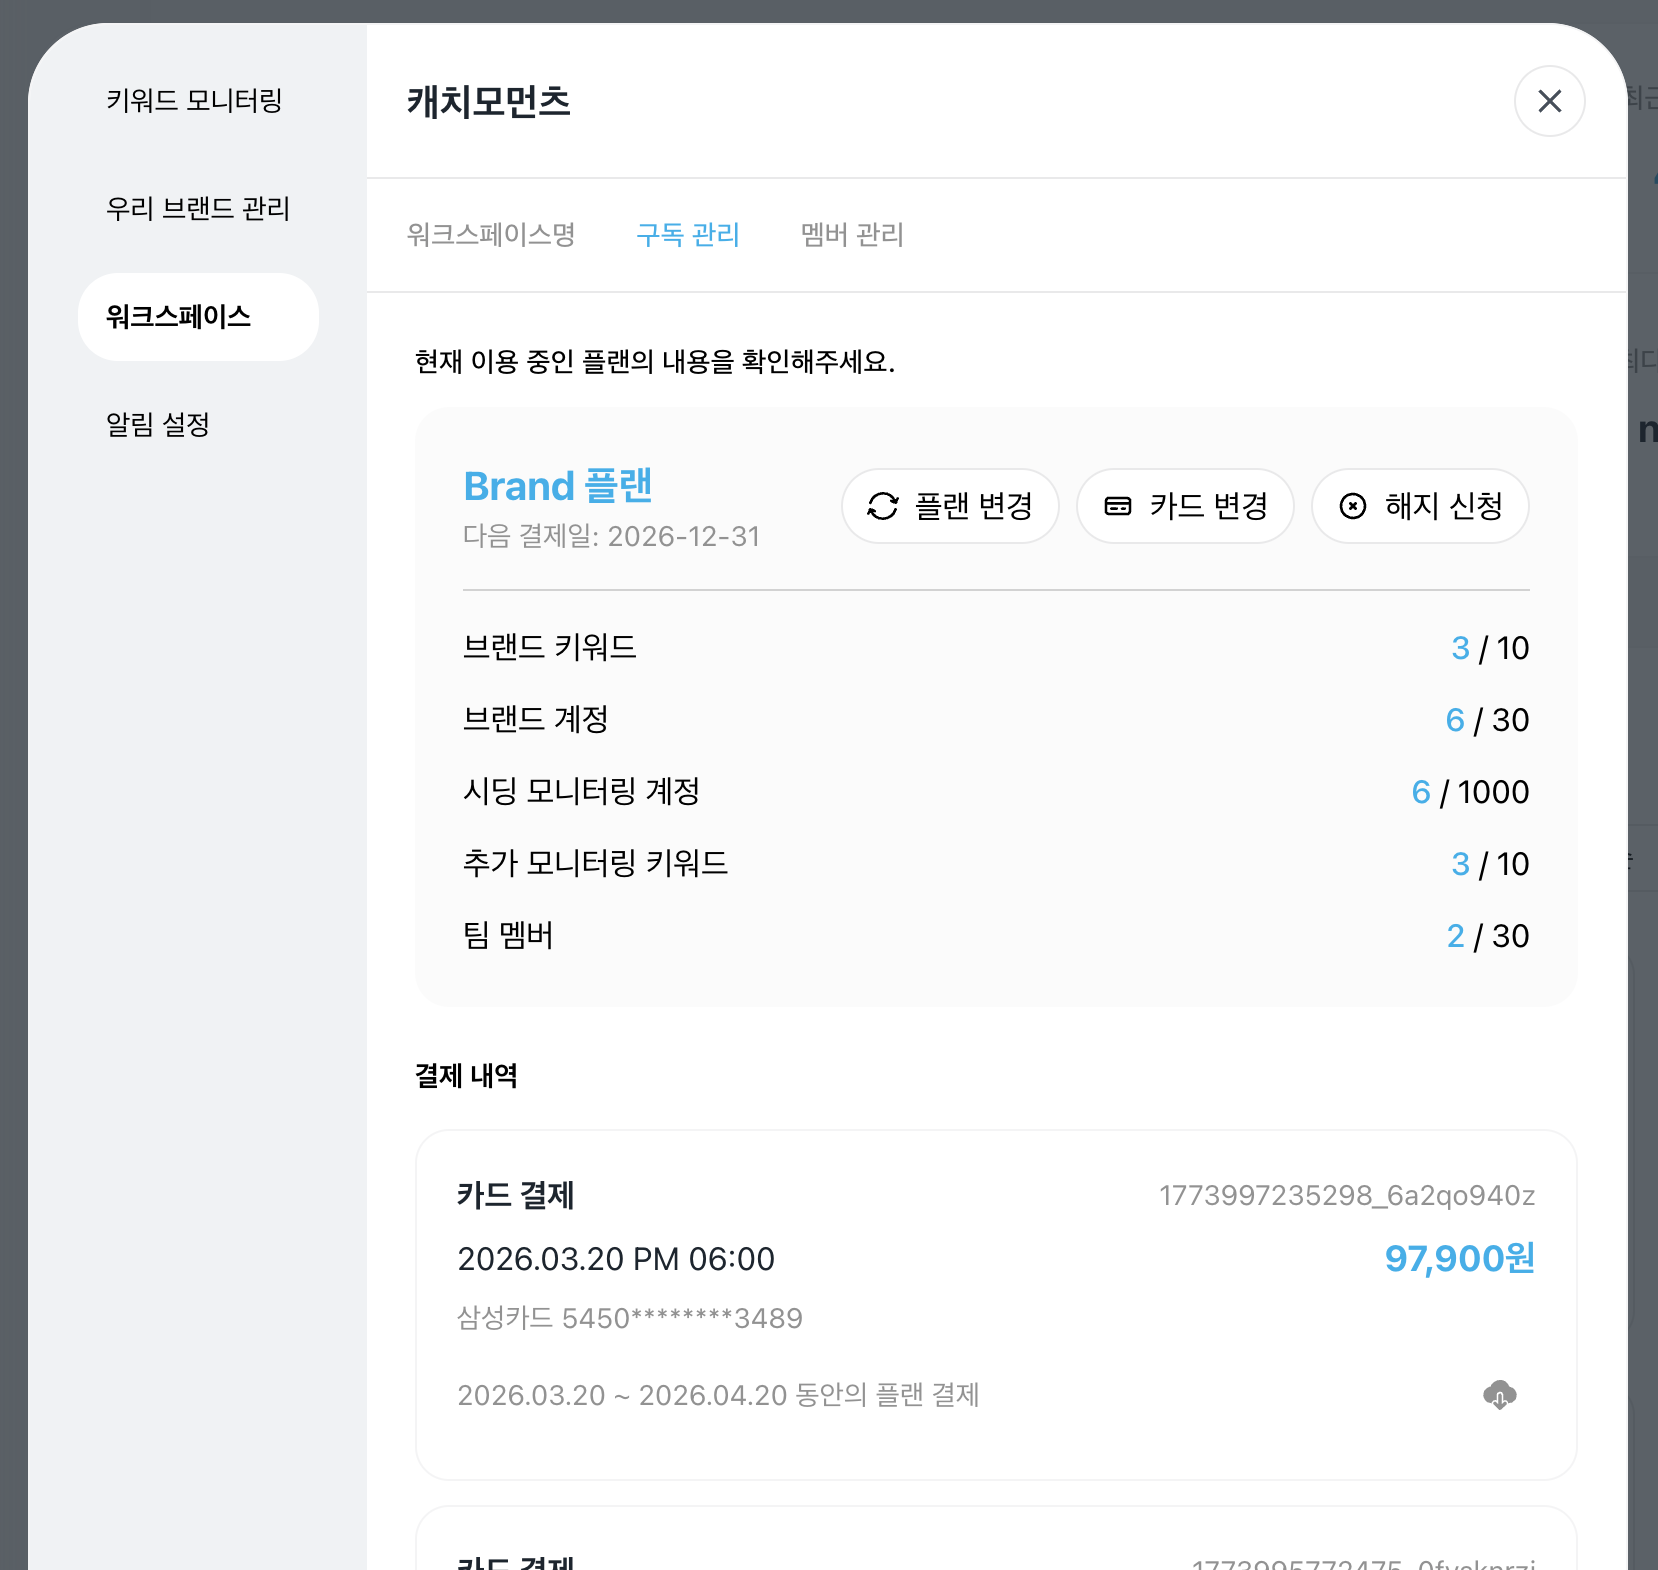Go to 우리 브랜드 관리 in the sidebar
Screen dimensions: 1658x1570
(x=198, y=209)
